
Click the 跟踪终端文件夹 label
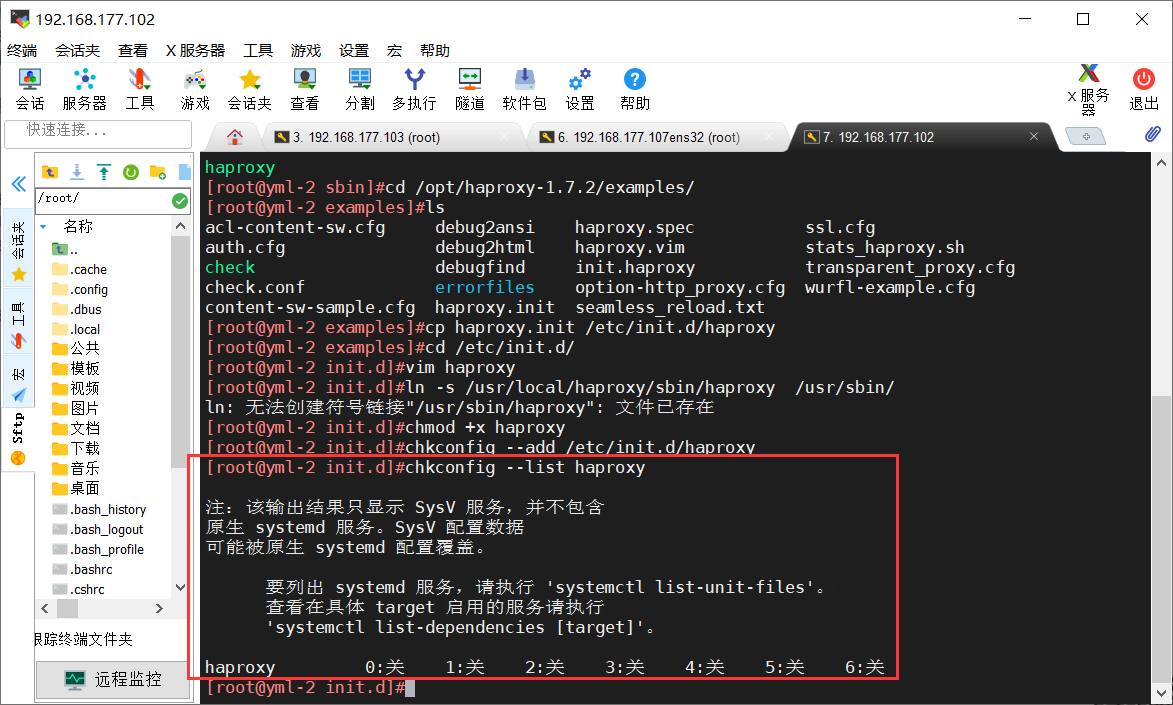[83, 640]
